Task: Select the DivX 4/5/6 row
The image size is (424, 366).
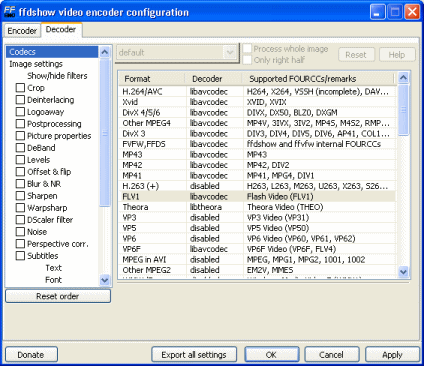Action: click(257, 113)
